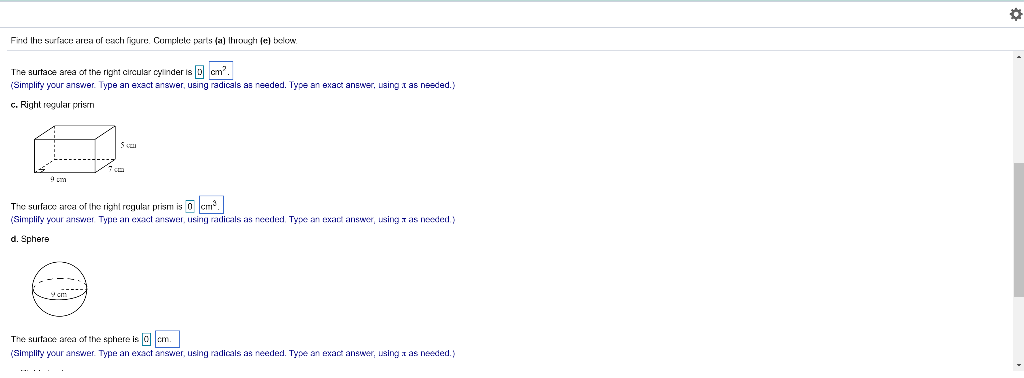The image size is (1024, 378).
Task: Click the 'd. Sphere' heading
Action: pyautogui.click(x=30, y=239)
